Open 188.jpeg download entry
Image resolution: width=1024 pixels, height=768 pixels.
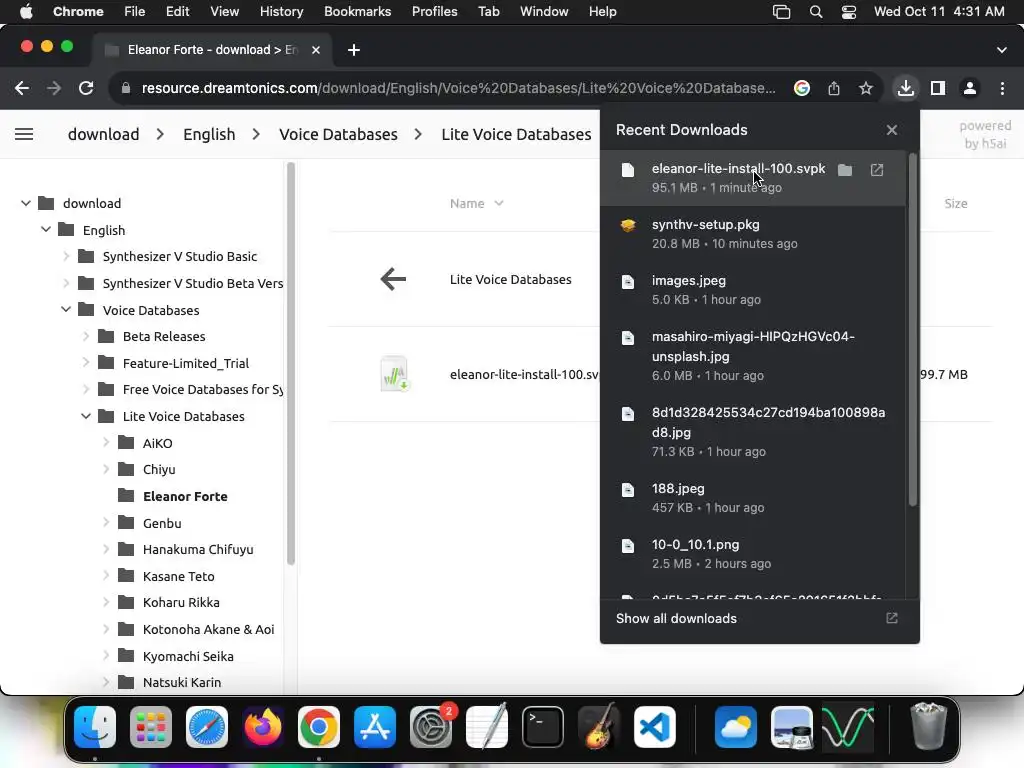tap(752, 498)
